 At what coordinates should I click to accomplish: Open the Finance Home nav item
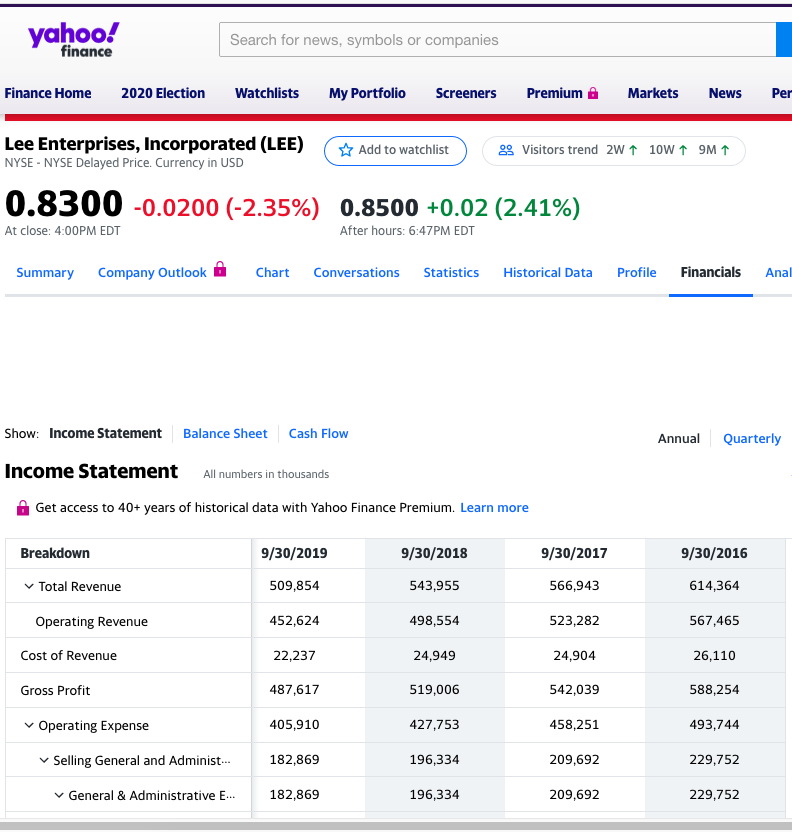48,93
